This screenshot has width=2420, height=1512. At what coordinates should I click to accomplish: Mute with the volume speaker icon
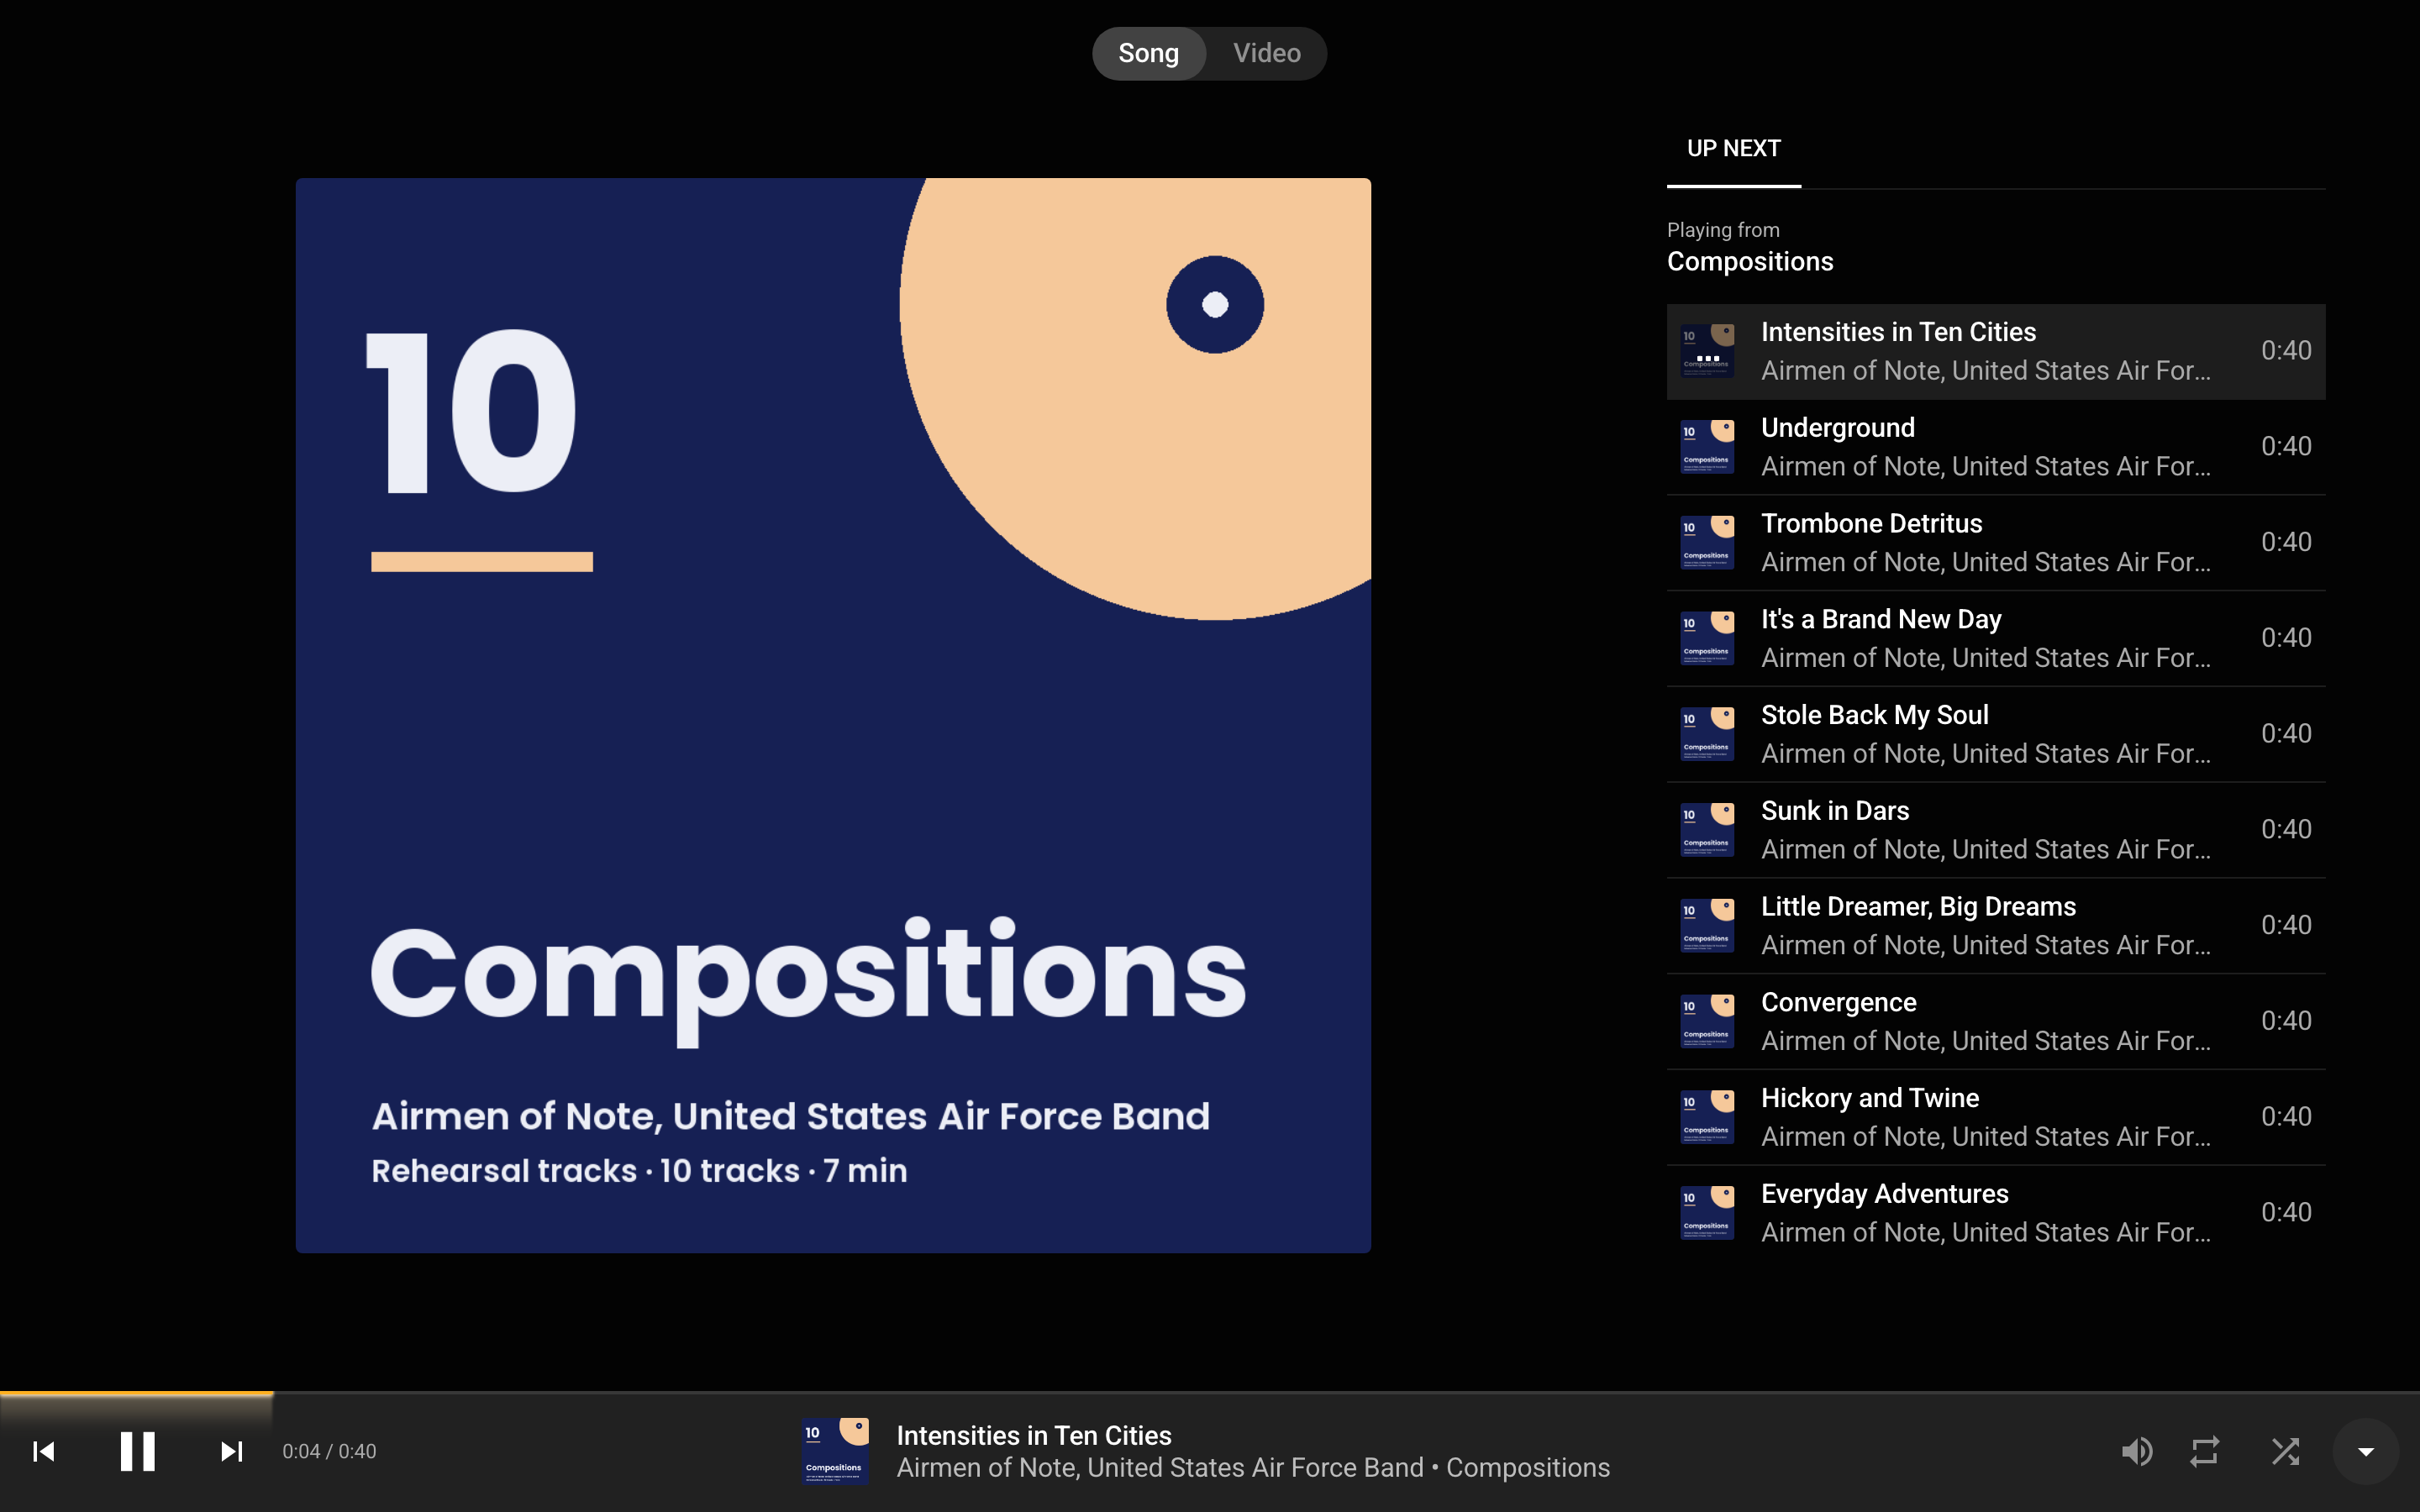click(x=2136, y=1451)
